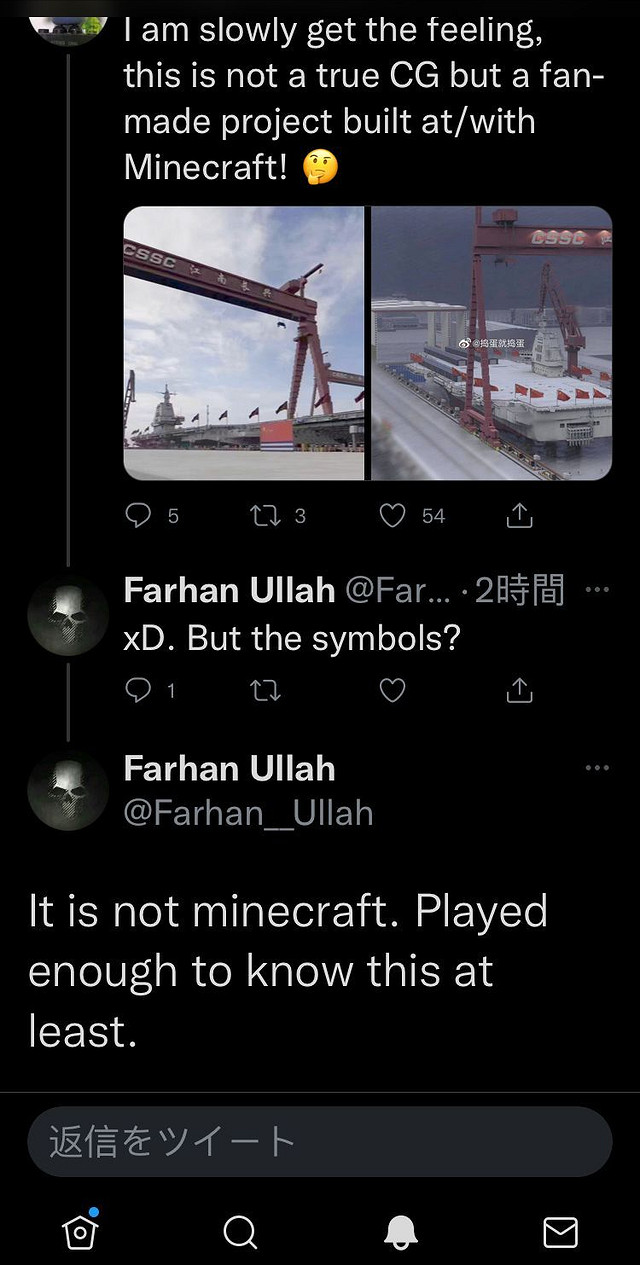The width and height of the screenshot is (640, 1265).
Task: Click the retweet icon showing 3 retweets
Action: click(x=264, y=515)
